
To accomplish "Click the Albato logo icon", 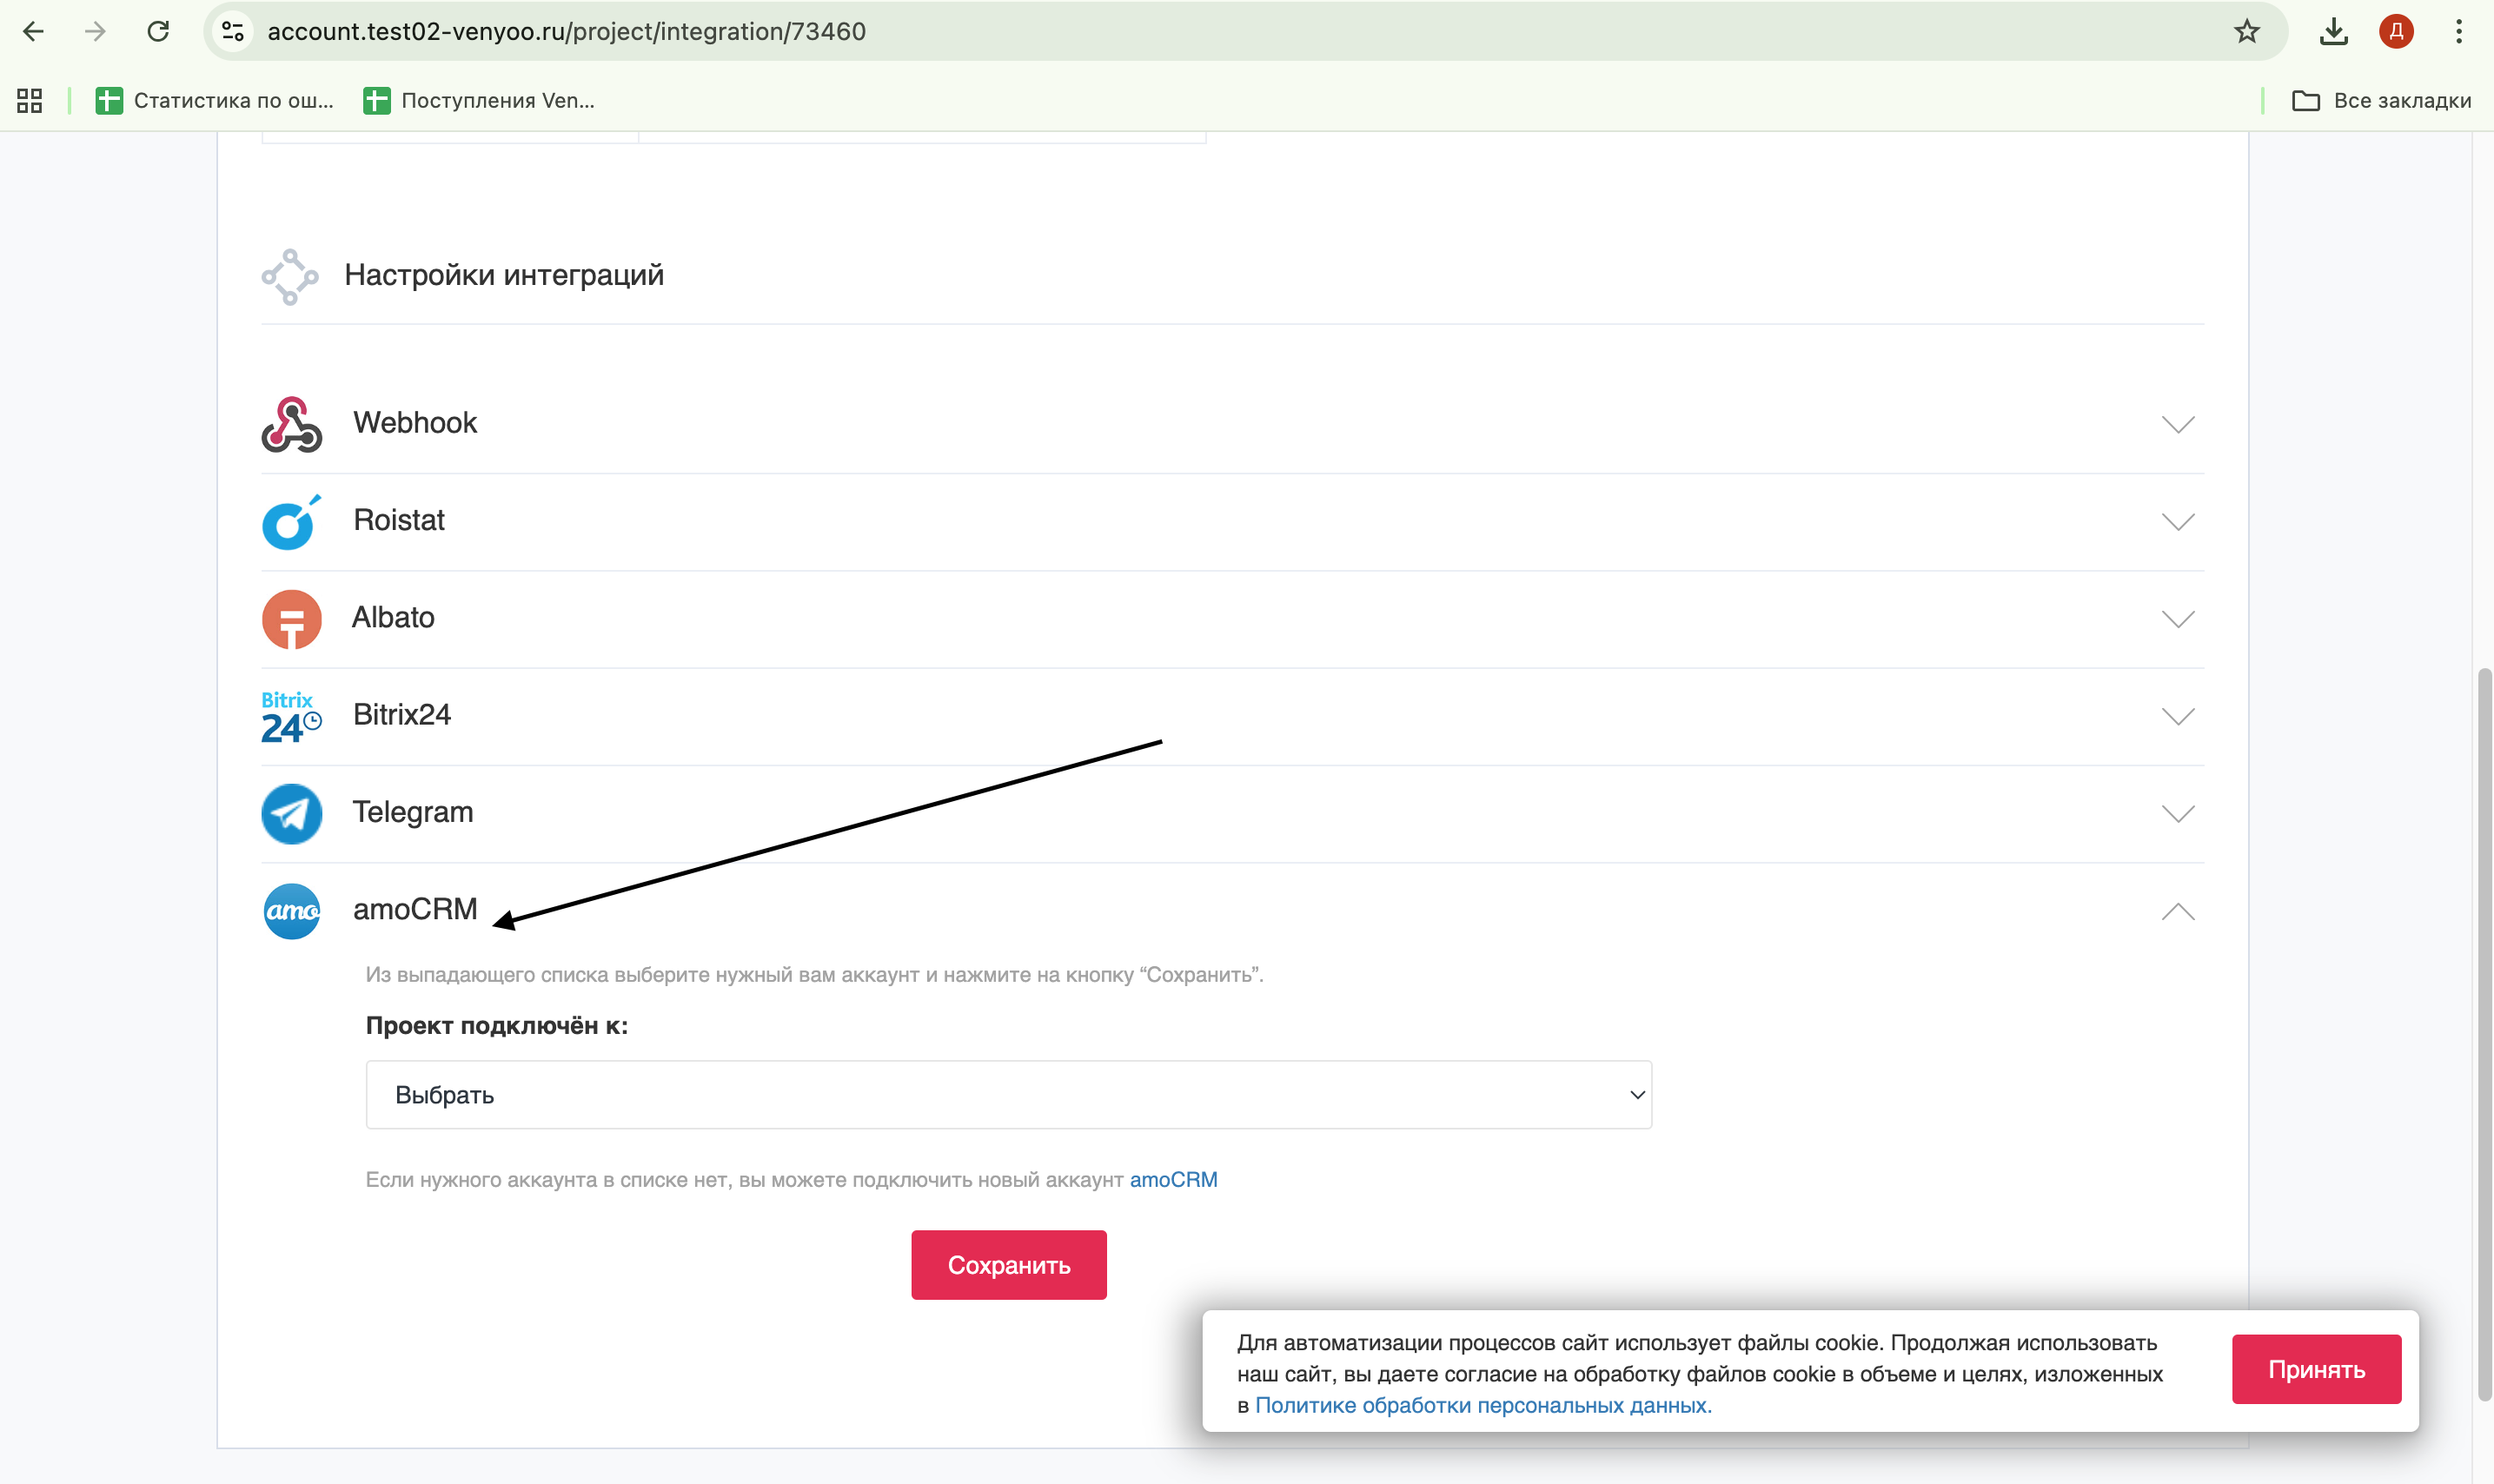I will click(x=291, y=619).
